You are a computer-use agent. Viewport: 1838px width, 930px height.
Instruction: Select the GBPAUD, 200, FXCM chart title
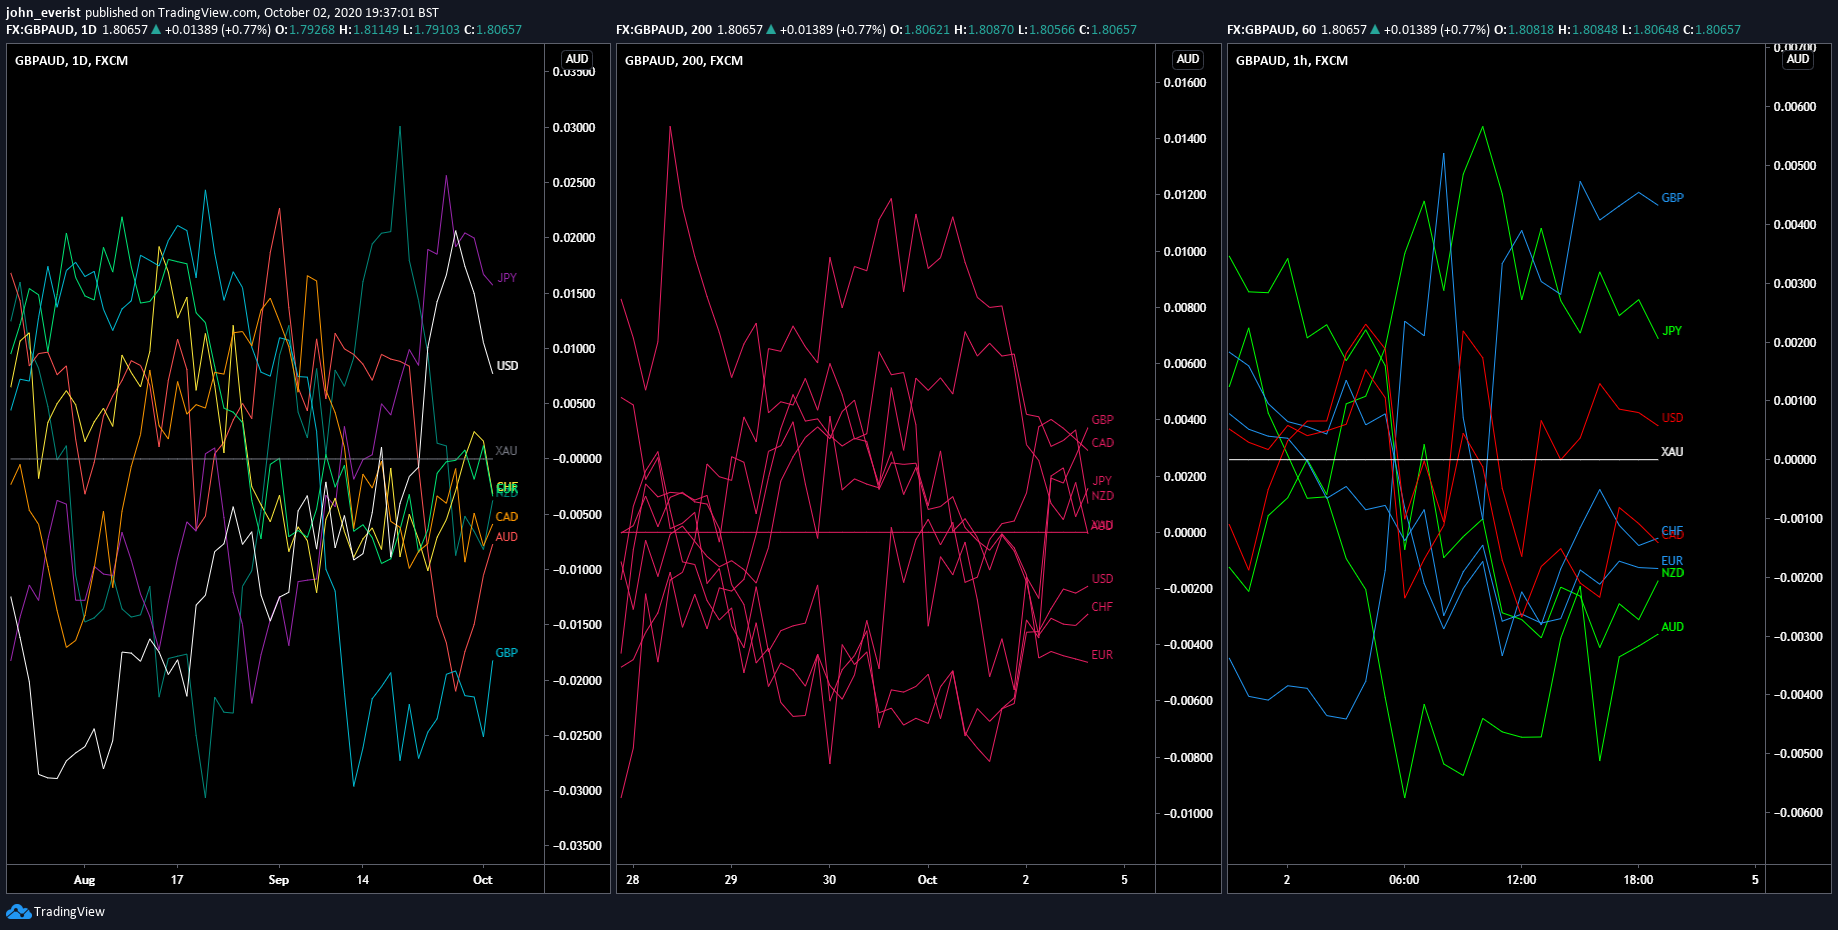point(683,61)
